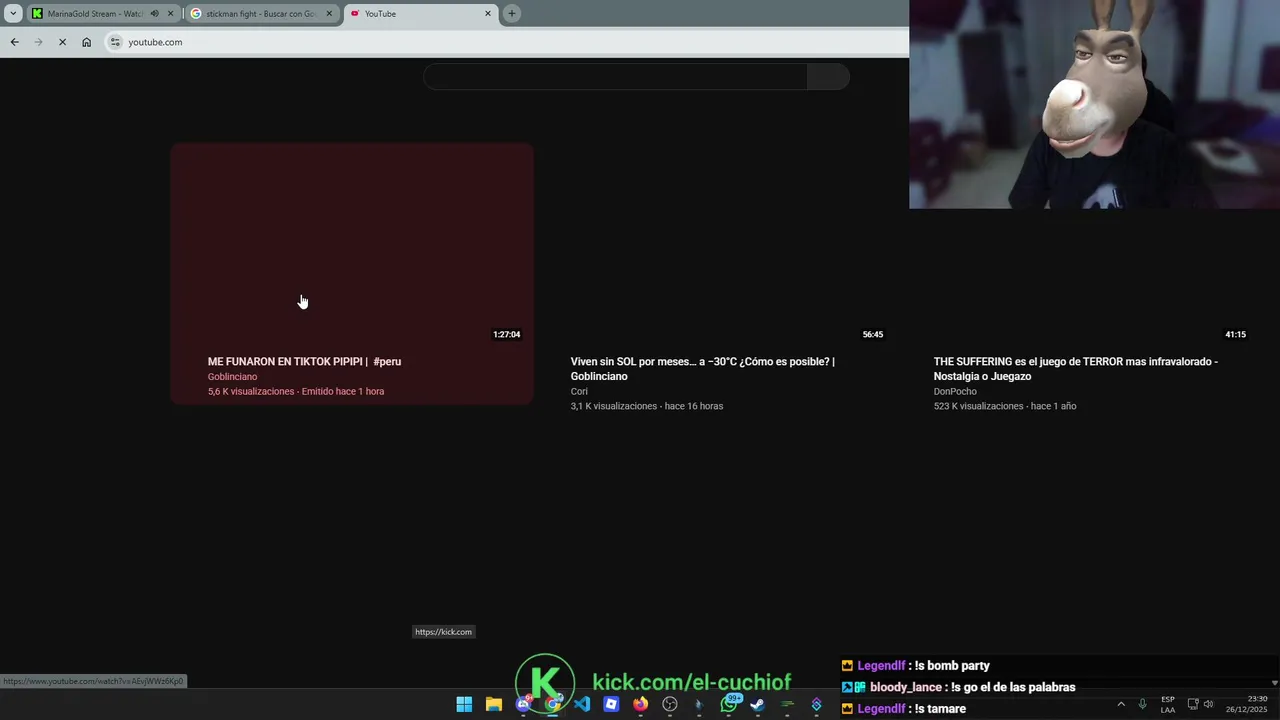Click the 56:45 duration badge
Screen dimensions: 1280x720
pyautogui.click(x=873, y=334)
